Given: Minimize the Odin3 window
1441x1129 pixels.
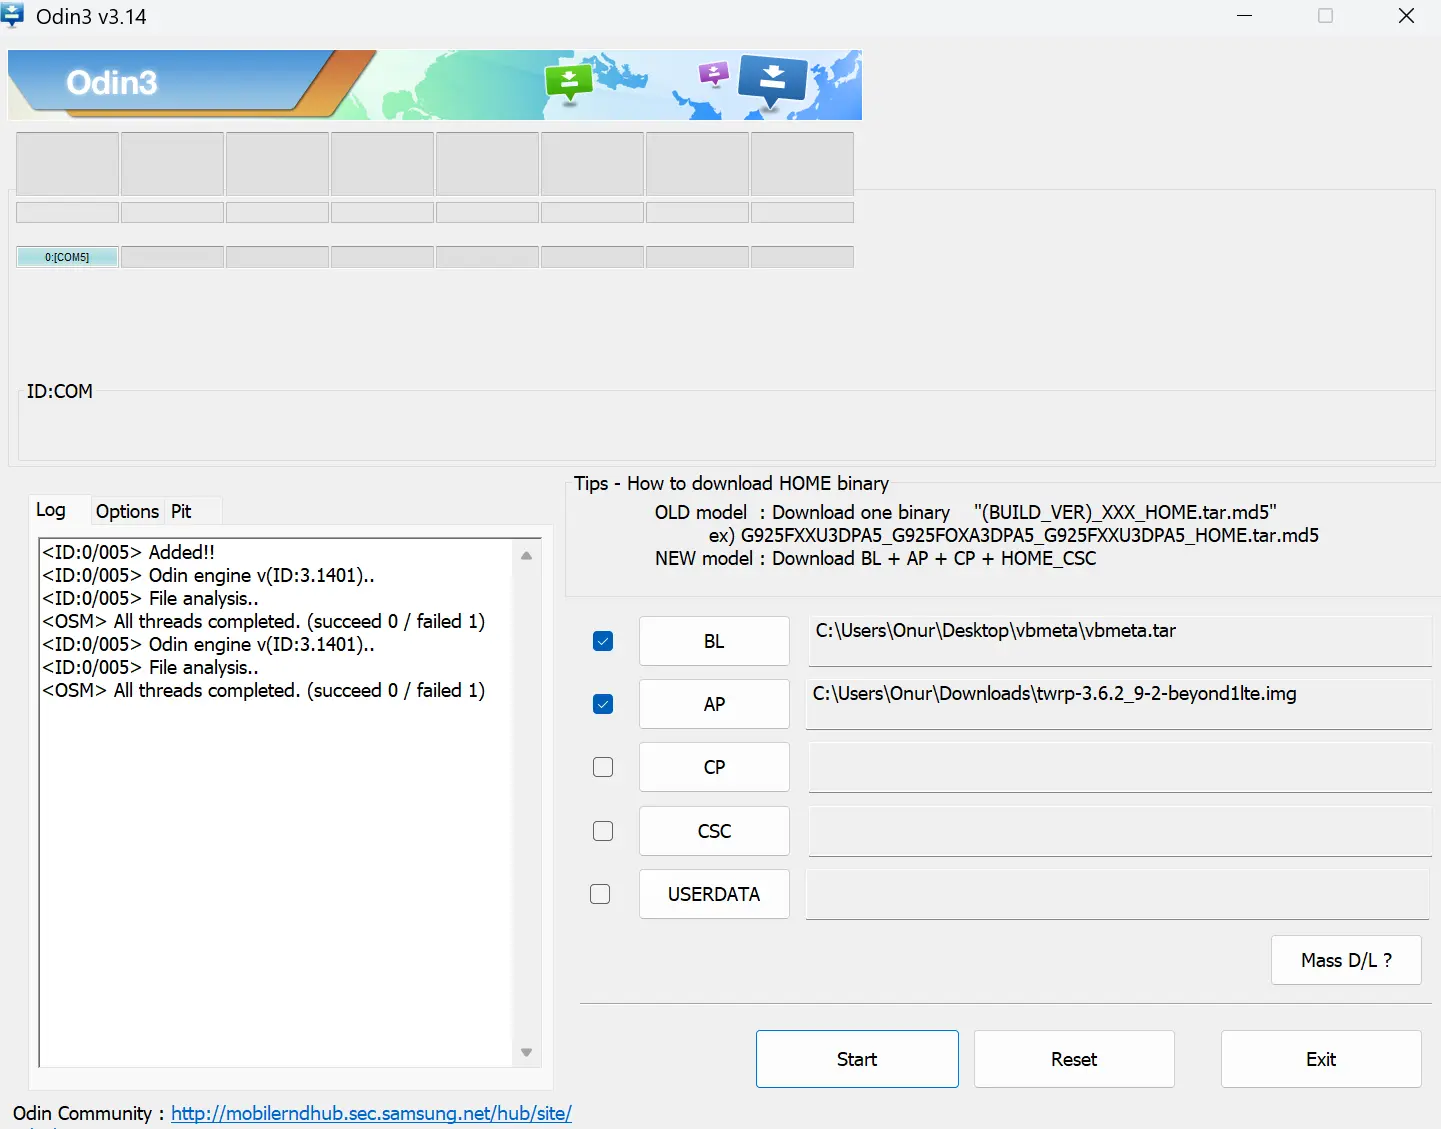Looking at the screenshot, I should [1245, 16].
